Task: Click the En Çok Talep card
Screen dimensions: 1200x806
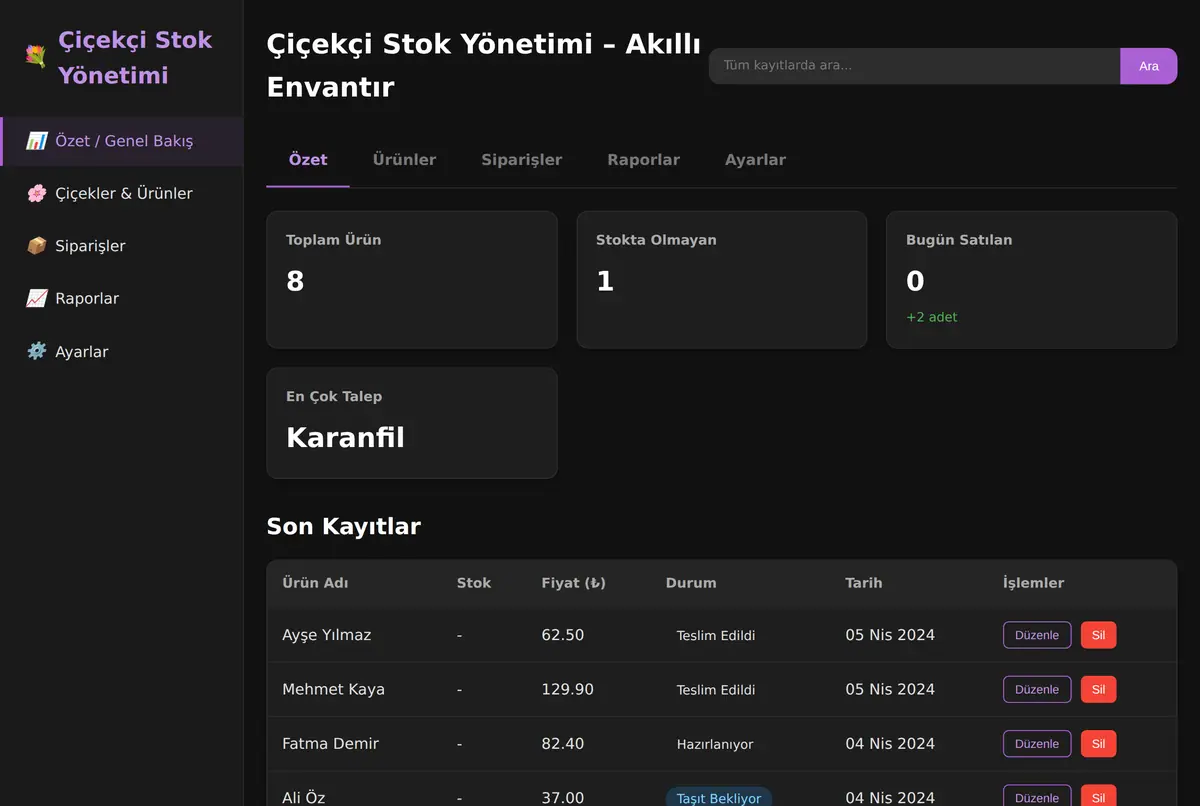Action: click(x=412, y=423)
